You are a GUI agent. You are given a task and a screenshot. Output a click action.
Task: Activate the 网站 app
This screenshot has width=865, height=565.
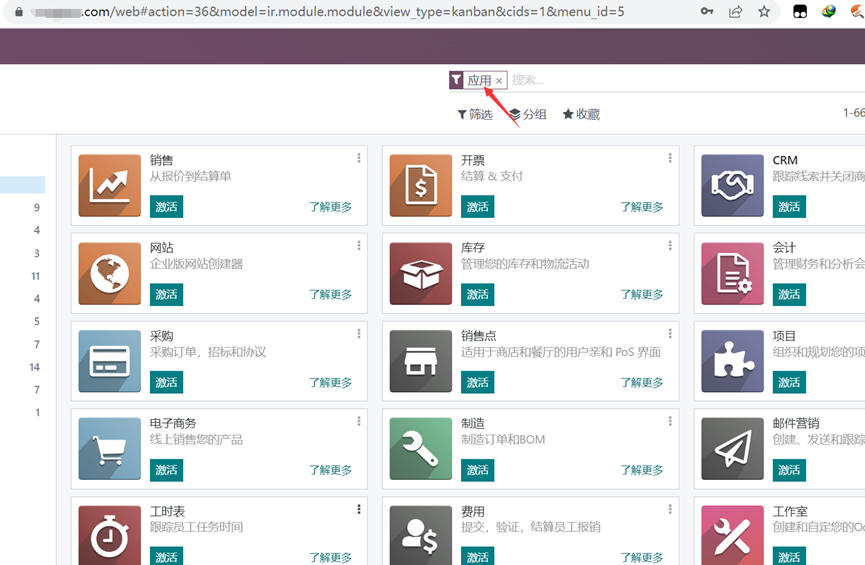166,295
